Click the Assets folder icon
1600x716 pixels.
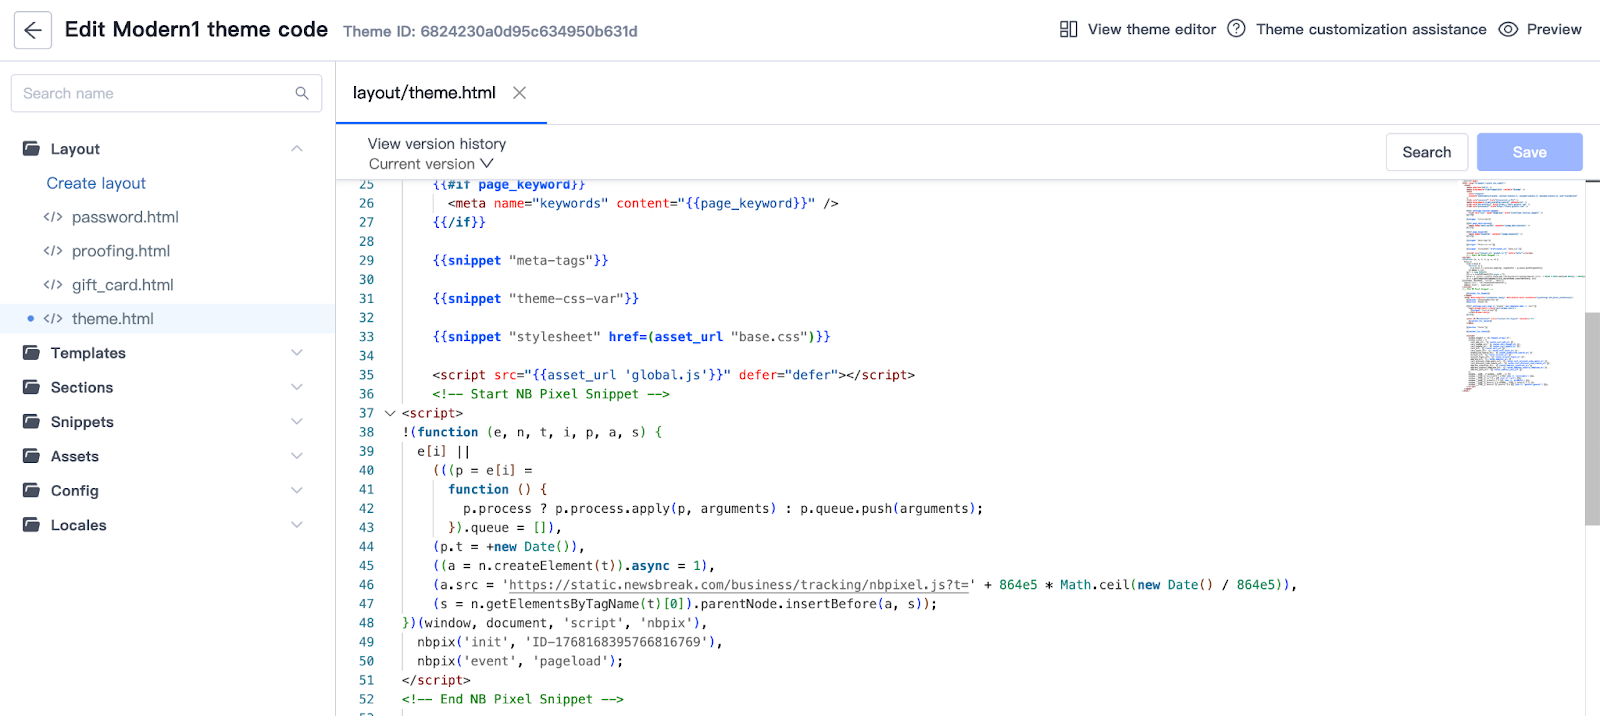(x=32, y=456)
